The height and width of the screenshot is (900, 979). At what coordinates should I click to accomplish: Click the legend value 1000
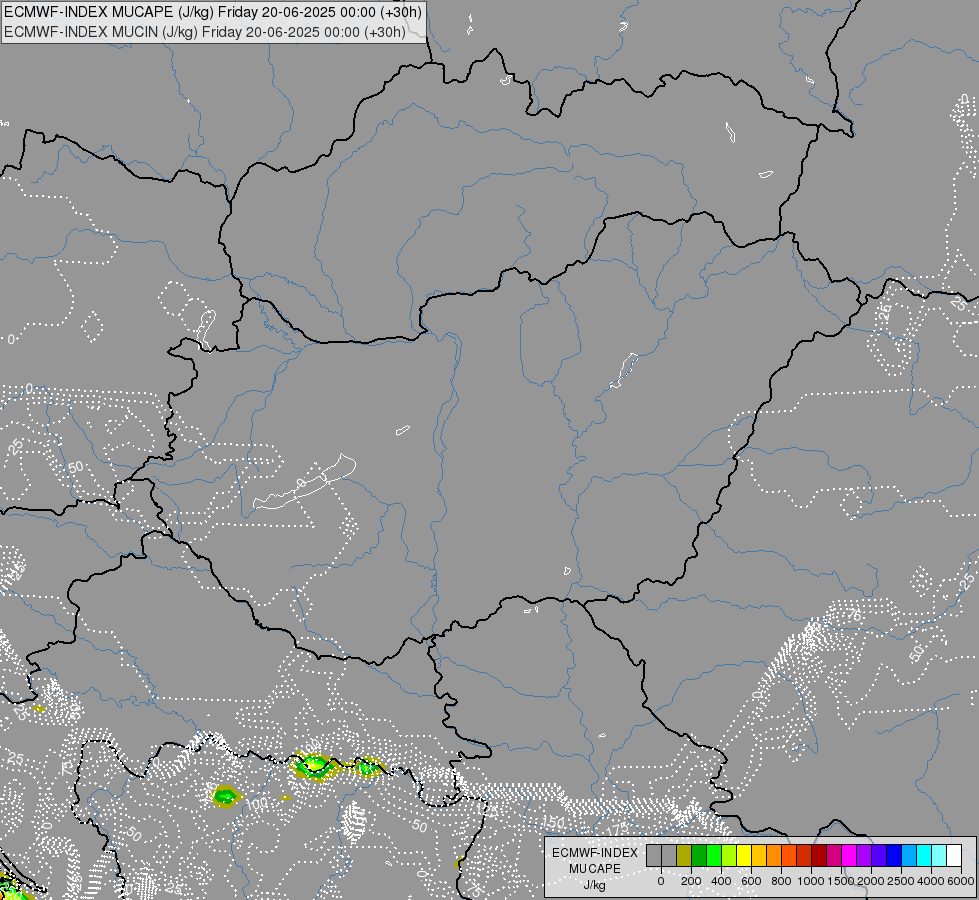click(x=811, y=881)
